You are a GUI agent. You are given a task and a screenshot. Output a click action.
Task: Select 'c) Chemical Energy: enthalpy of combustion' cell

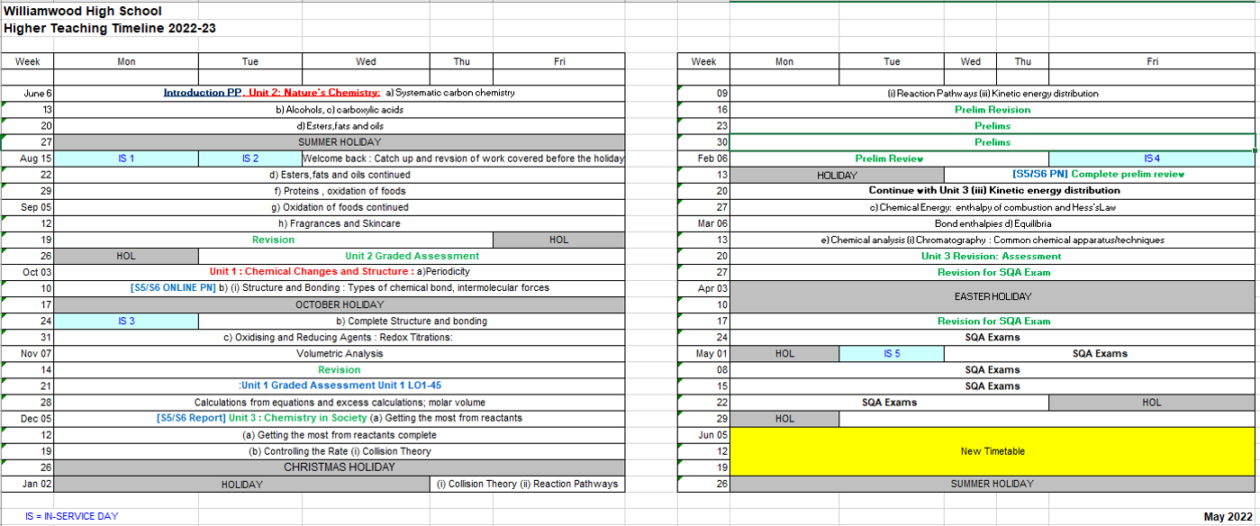pos(992,207)
